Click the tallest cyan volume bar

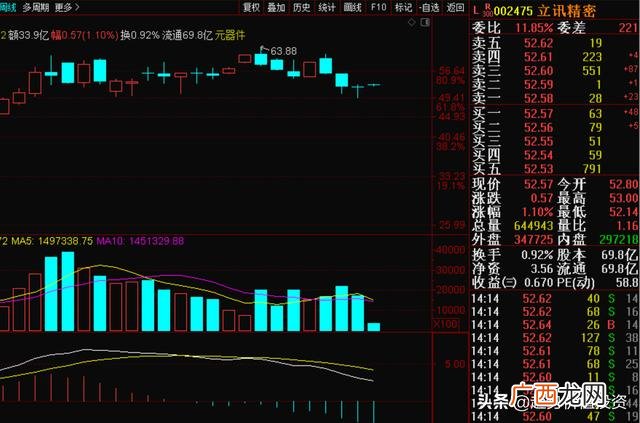click(68, 291)
